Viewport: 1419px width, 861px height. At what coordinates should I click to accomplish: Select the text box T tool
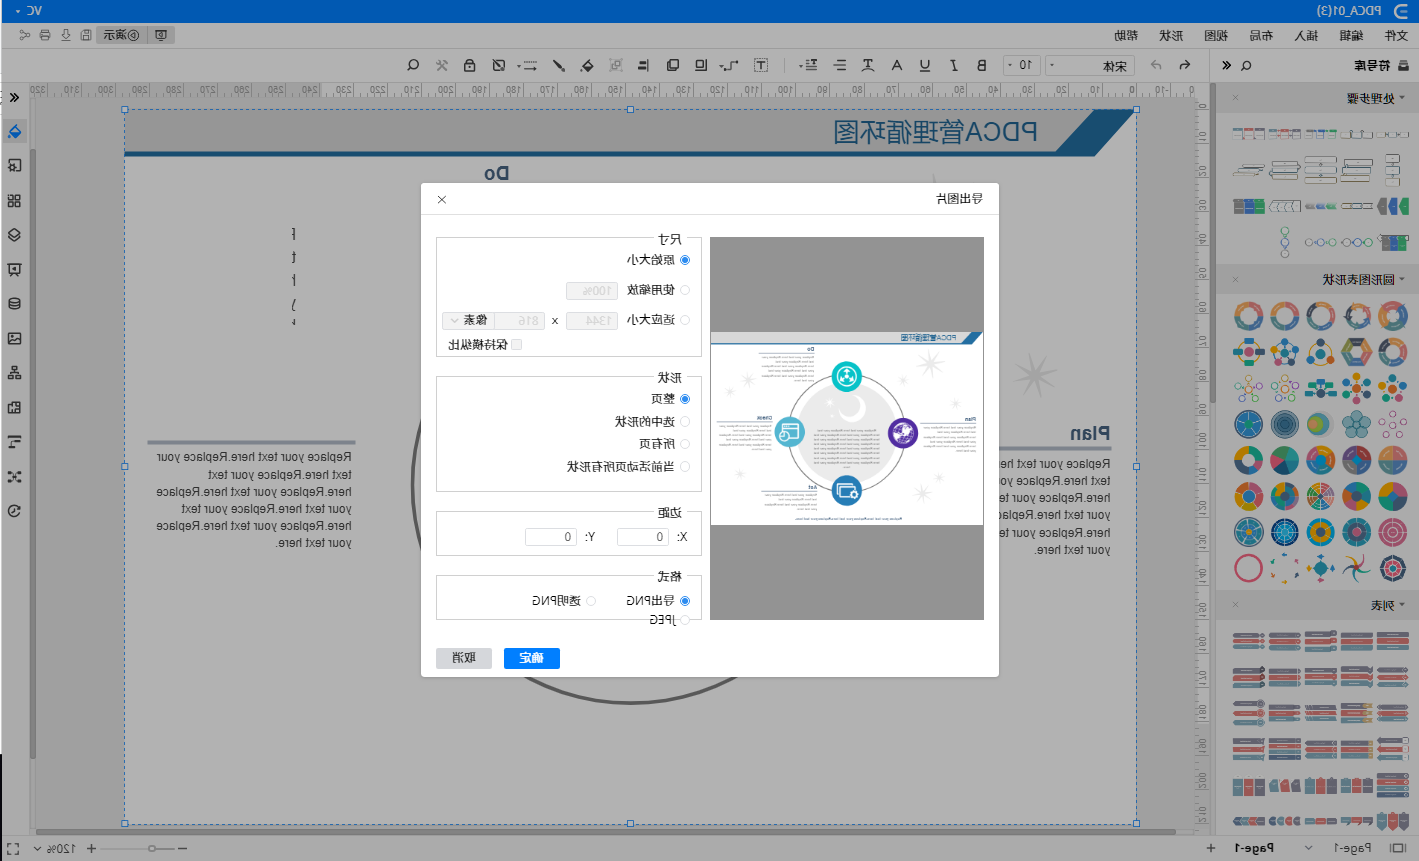pos(761,65)
